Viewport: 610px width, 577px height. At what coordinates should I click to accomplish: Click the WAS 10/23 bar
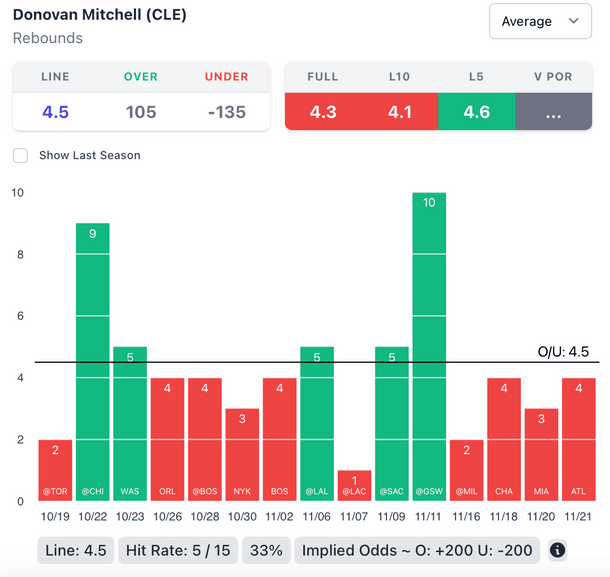click(x=130, y=423)
